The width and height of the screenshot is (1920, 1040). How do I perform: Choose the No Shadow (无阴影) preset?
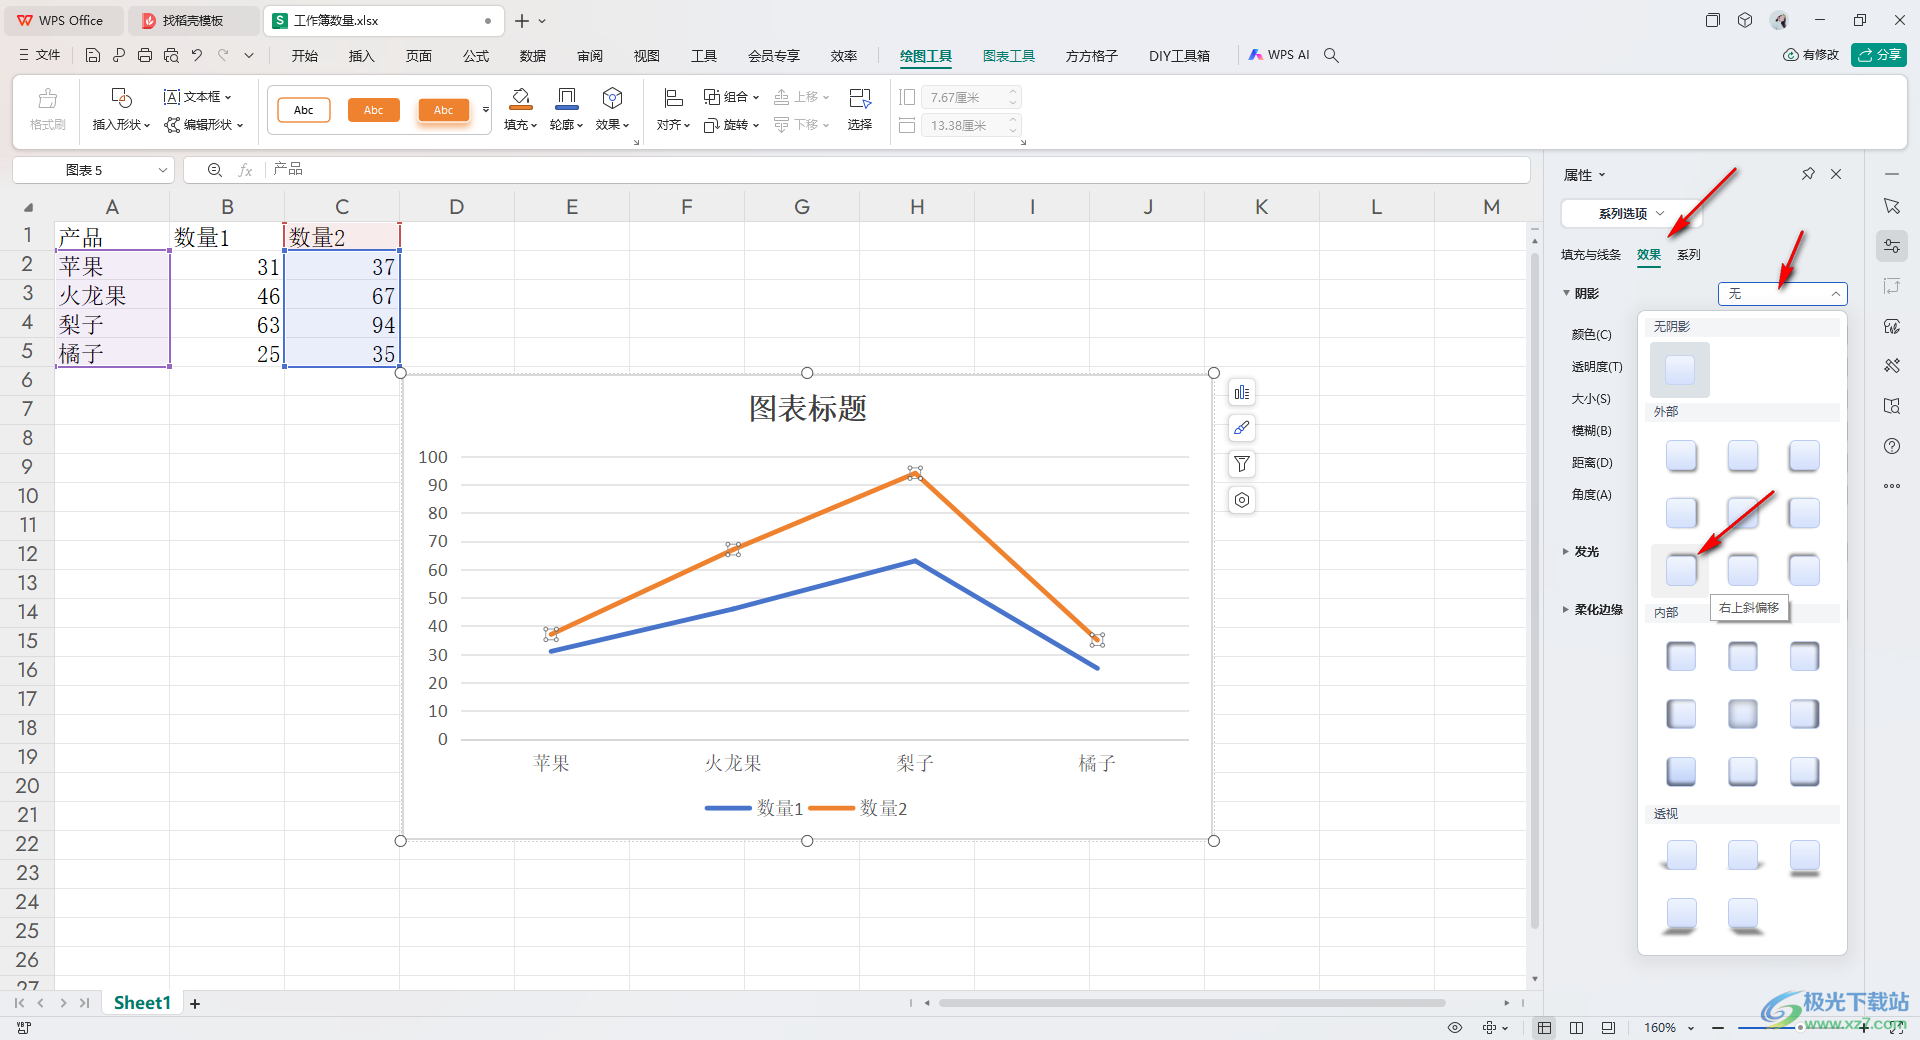[1680, 370]
